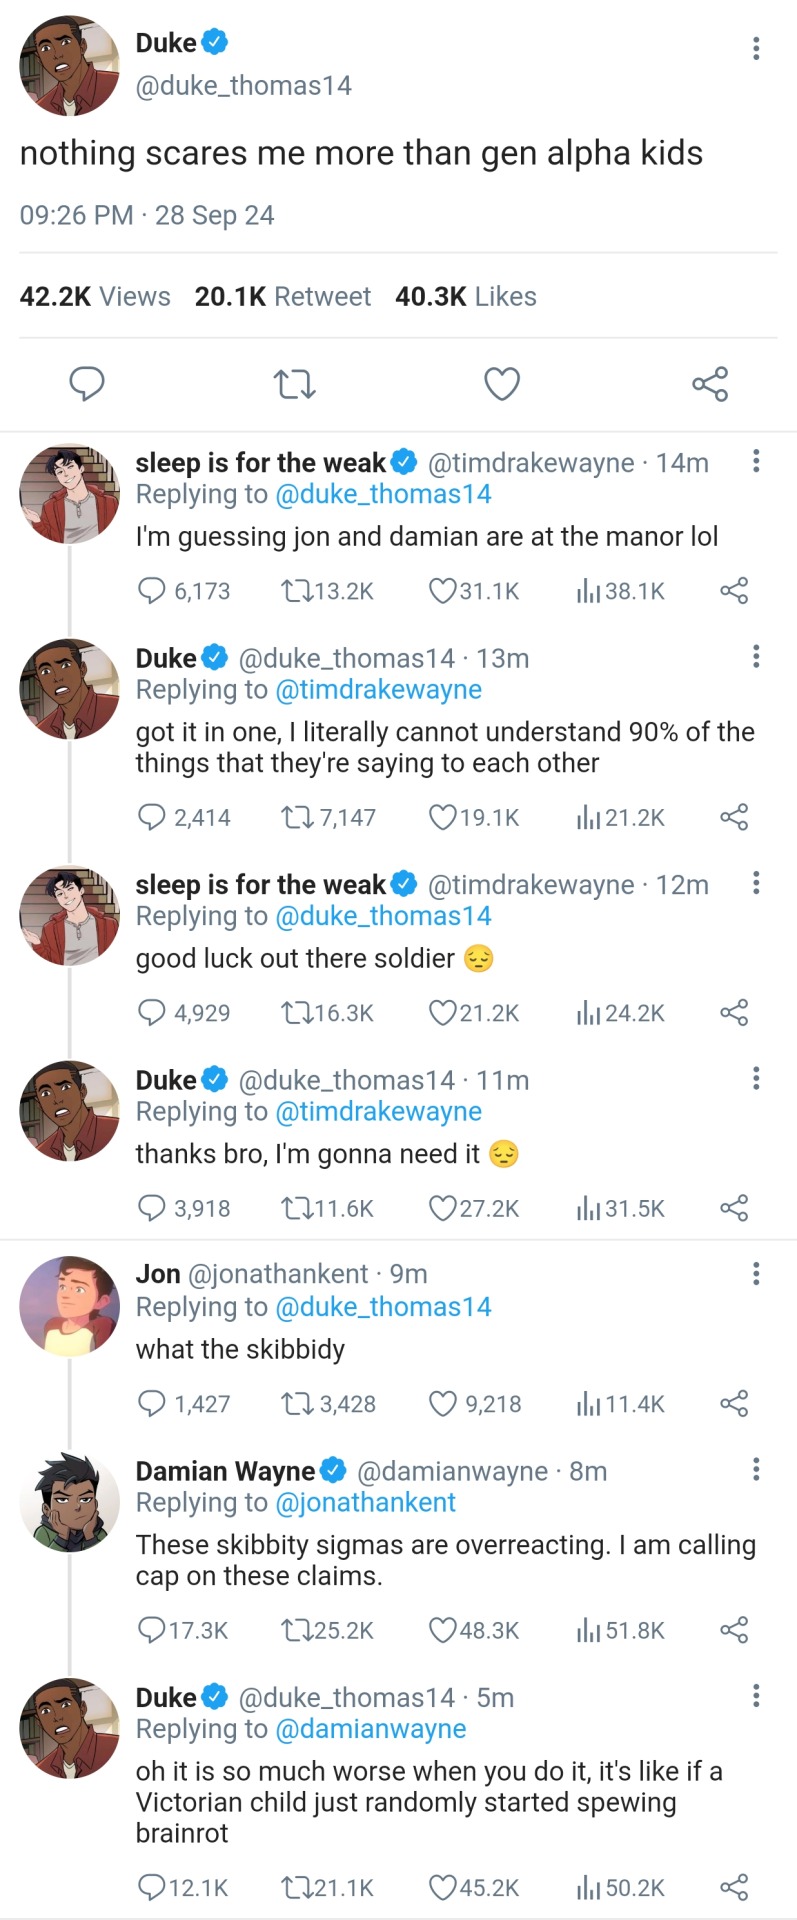Open the @jonathankent mention in Damian's reply
Viewport: 797px width, 1920px height.
point(365,1503)
